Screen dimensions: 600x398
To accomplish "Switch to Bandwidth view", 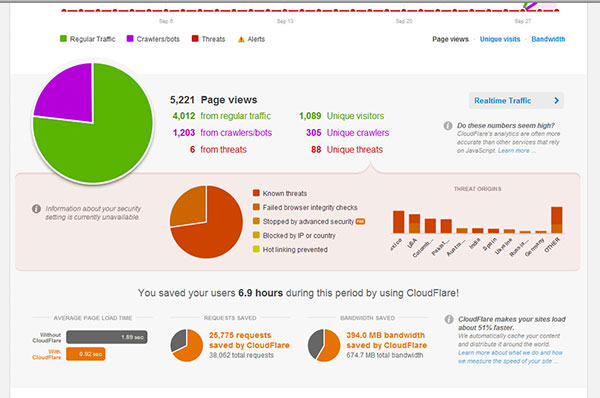I will (x=548, y=39).
